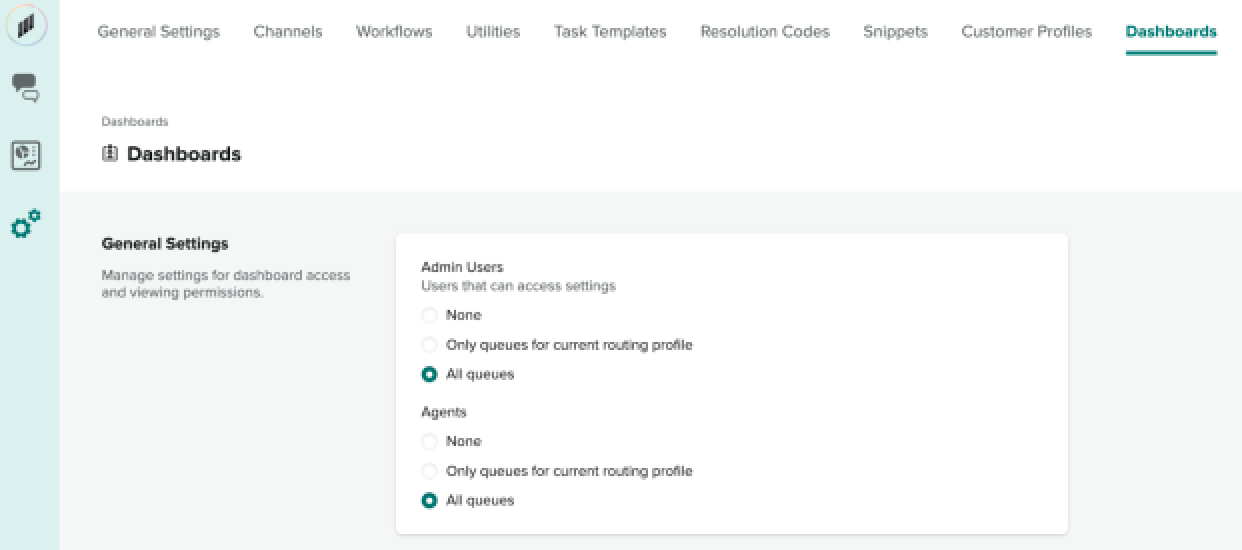
Task: Select None for Admin Users
Action: click(x=429, y=315)
